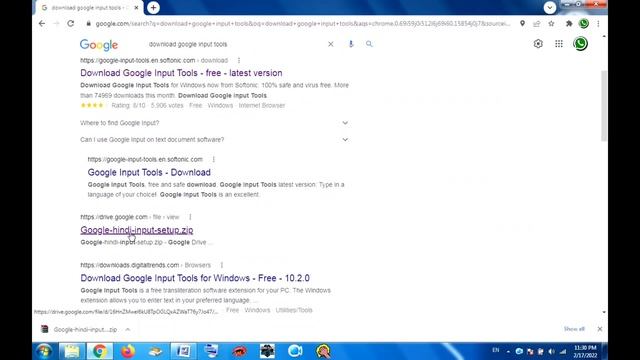Submit search with magnifier icon

369,44
